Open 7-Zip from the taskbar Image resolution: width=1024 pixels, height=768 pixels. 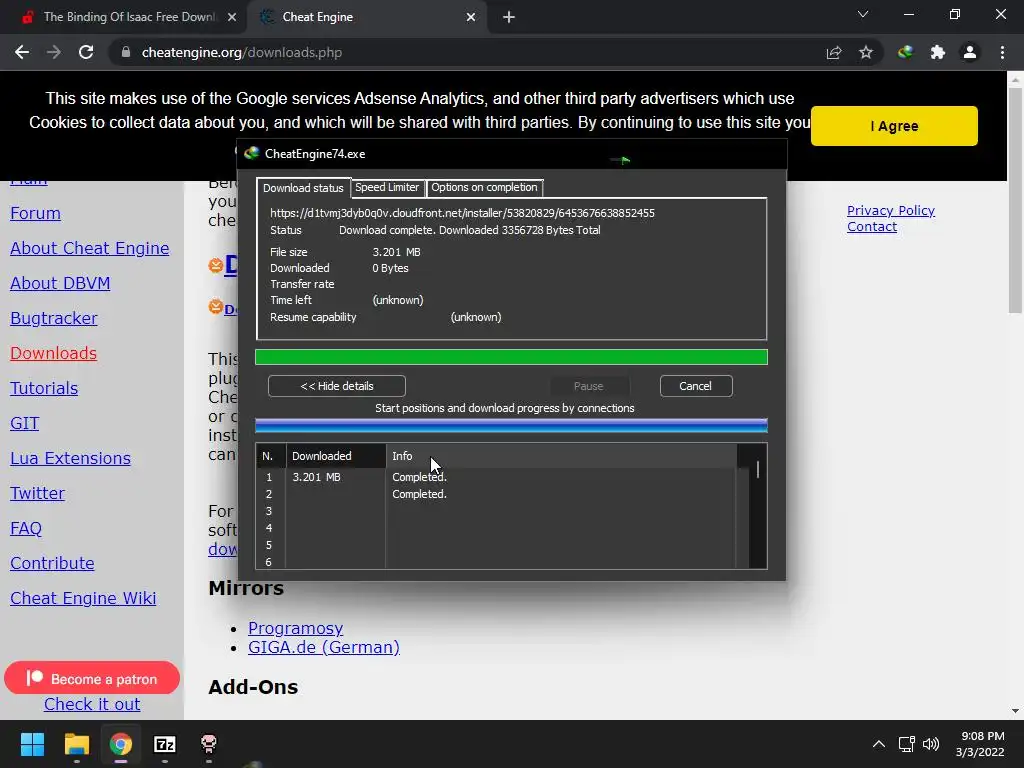point(165,744)
